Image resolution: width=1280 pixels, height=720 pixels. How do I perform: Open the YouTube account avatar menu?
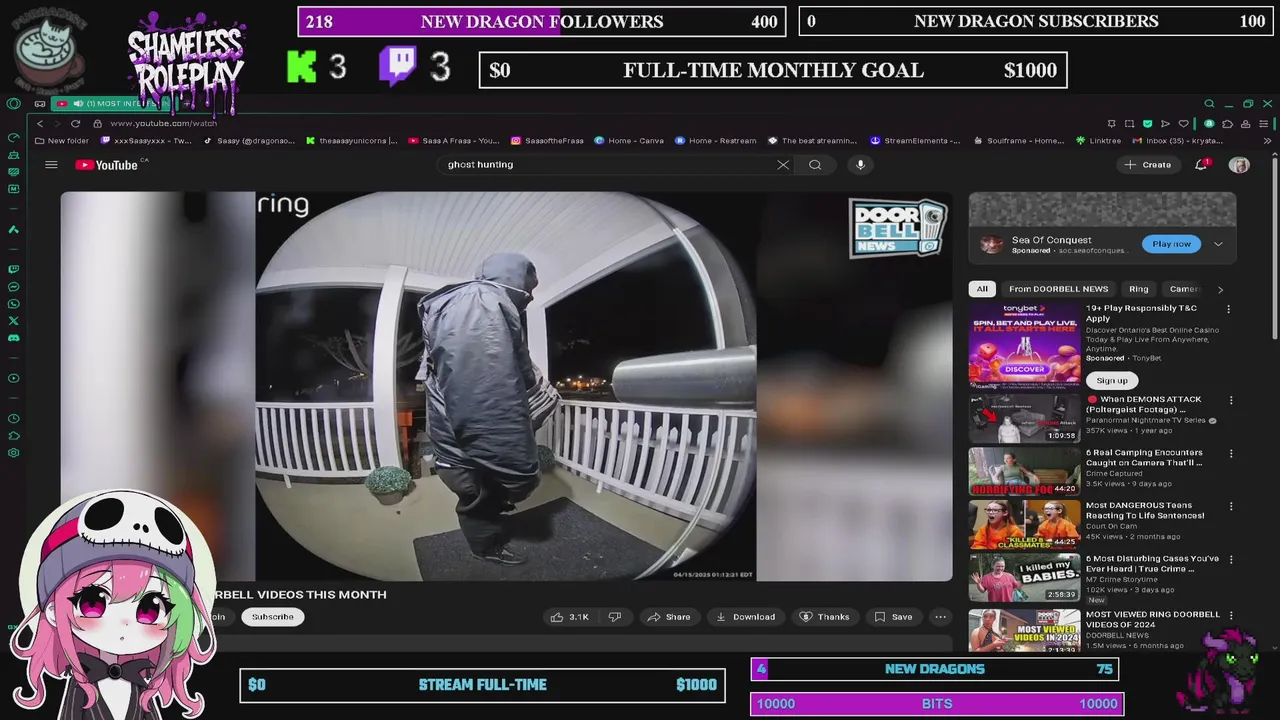(x=1239, y=165)
